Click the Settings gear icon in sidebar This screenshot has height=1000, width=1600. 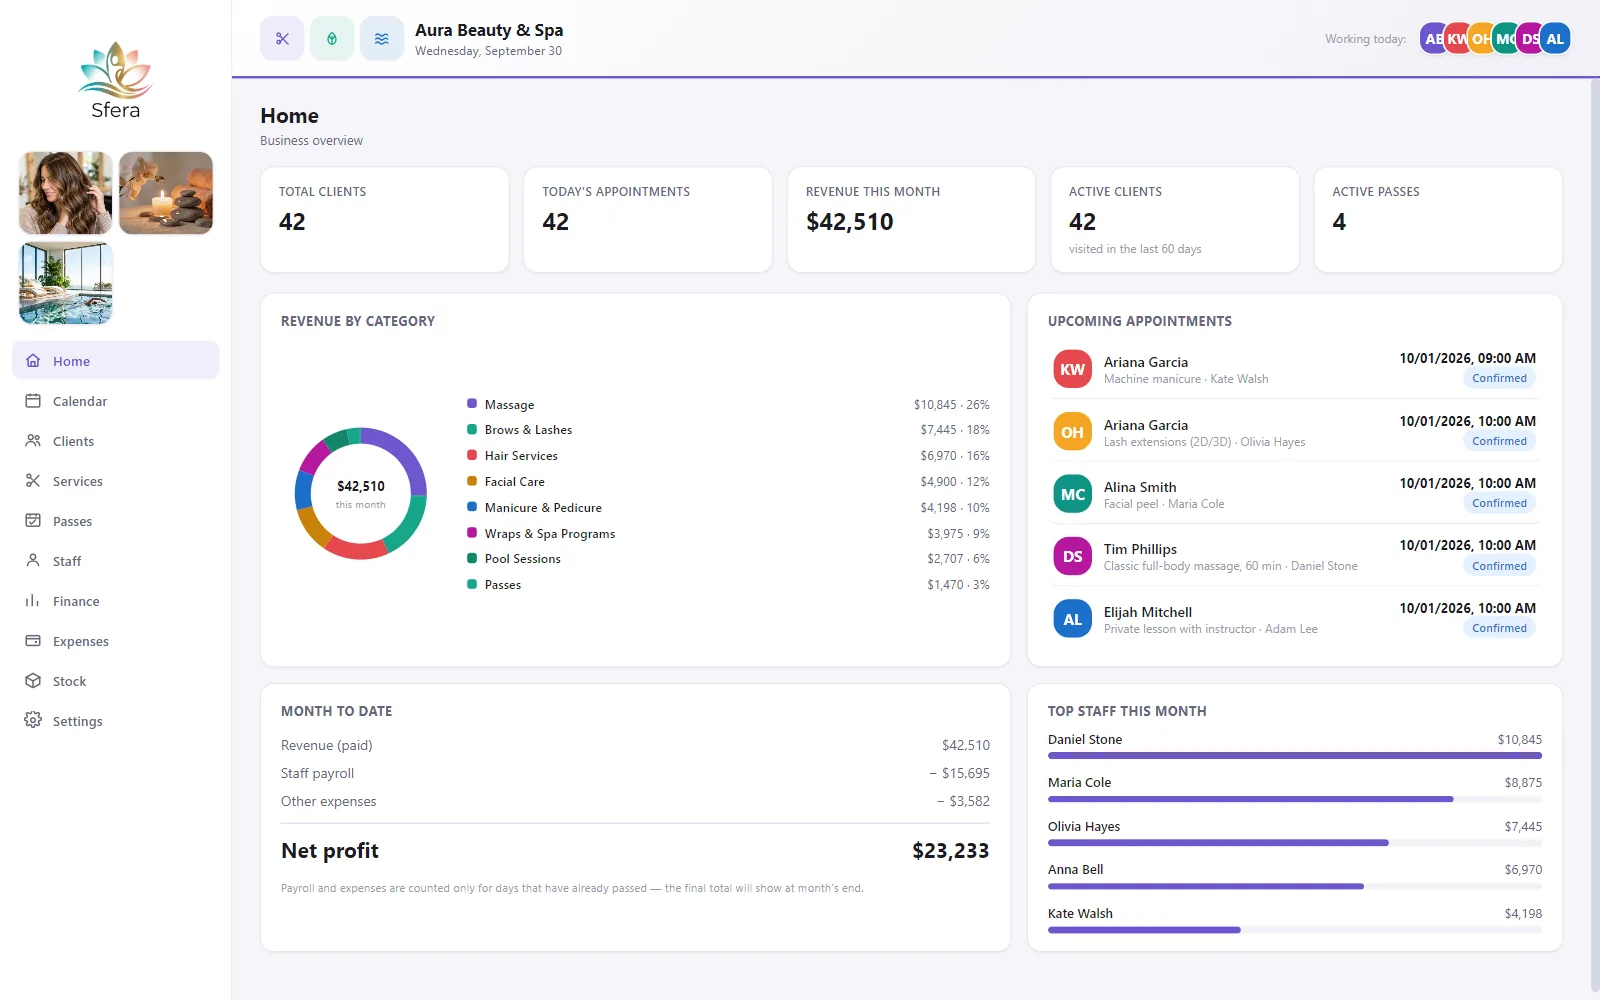coord(33,721)
